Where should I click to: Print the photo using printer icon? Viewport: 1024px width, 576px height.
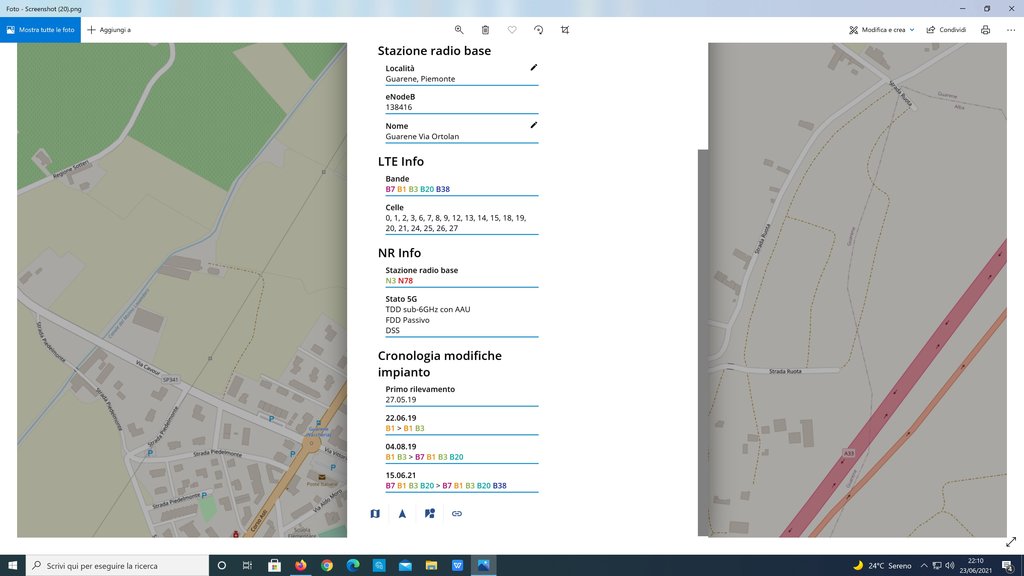pyautogui.click(x=985, y=30)
